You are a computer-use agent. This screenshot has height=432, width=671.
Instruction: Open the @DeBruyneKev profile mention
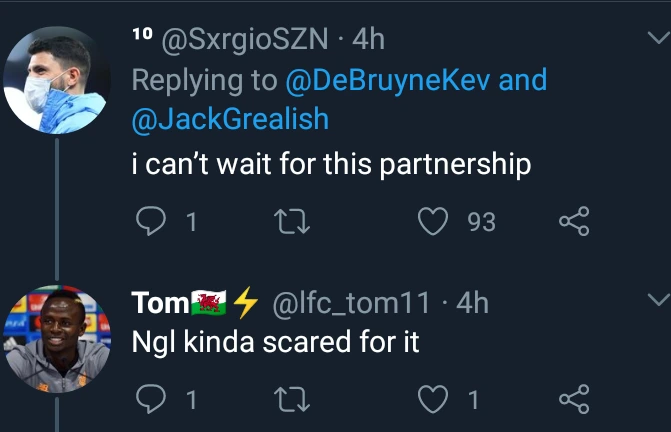[388, 80]
